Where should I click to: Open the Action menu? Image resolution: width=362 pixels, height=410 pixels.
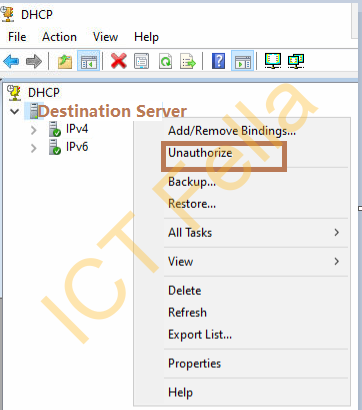tap(59, 37)
